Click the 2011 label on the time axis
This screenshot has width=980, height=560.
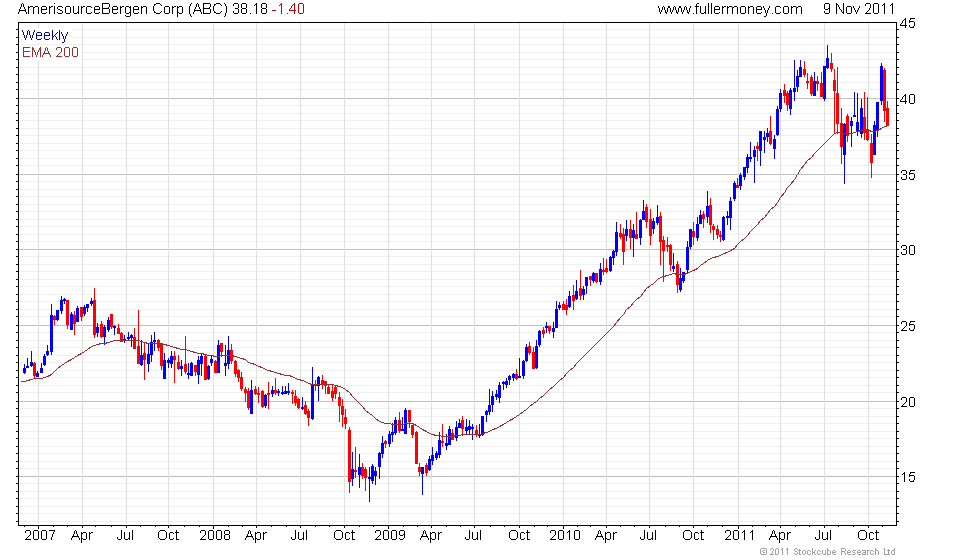[739, 536]
